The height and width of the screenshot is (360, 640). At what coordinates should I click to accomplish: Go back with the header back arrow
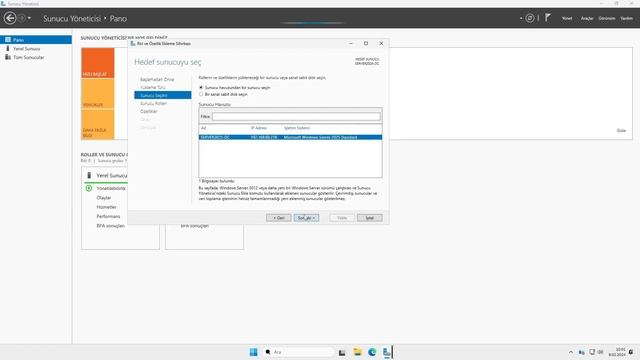10,18
